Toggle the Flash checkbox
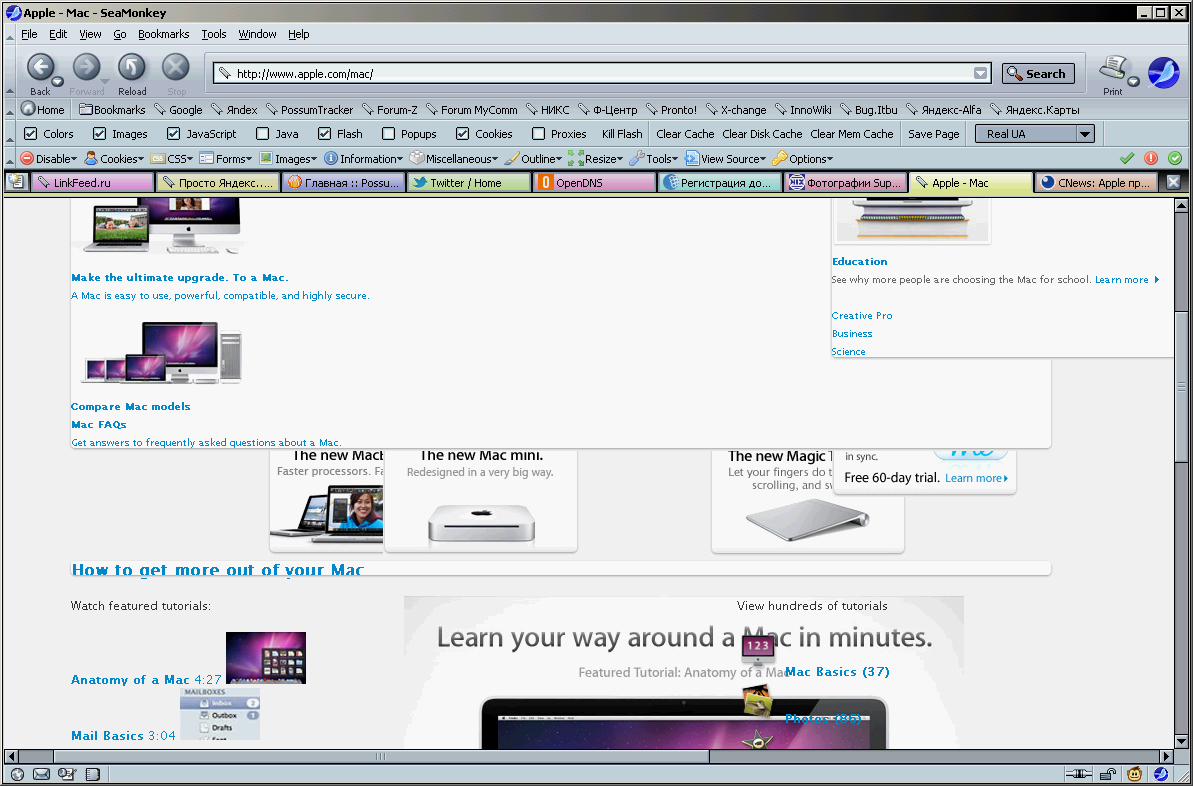 point(324,134)
